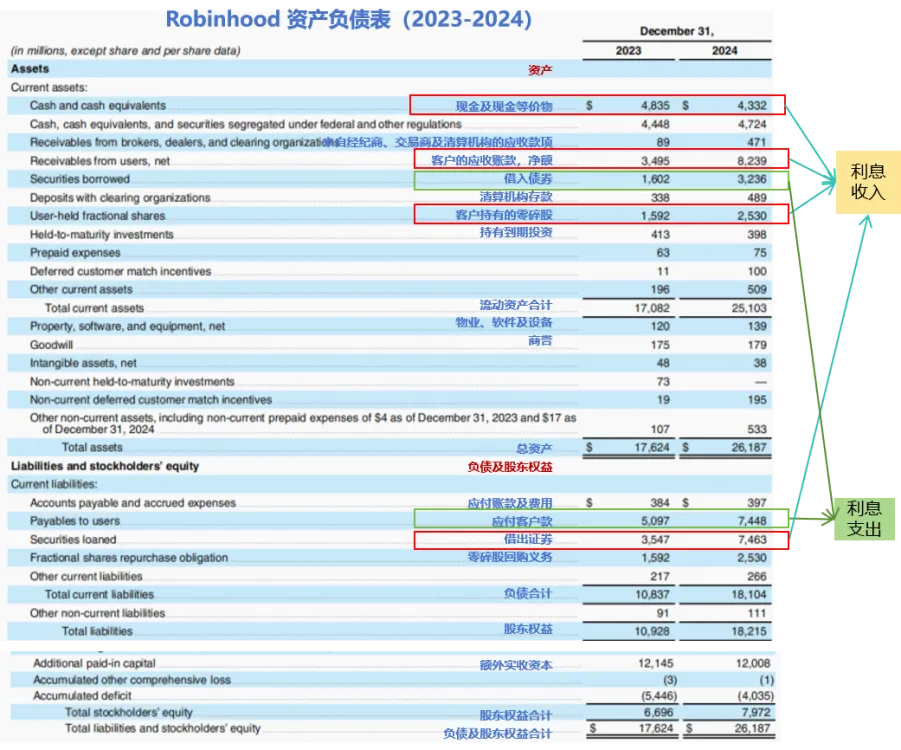Screen dimensions: 901x750
Task: Click 'Accumulated deficit' row label
Action: [x=82, y=696]
